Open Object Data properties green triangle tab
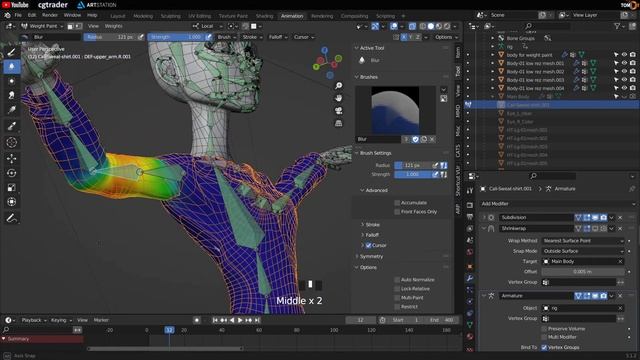This screenshot has width=640, height=360. pyautogui.click(x=470, y=325)
